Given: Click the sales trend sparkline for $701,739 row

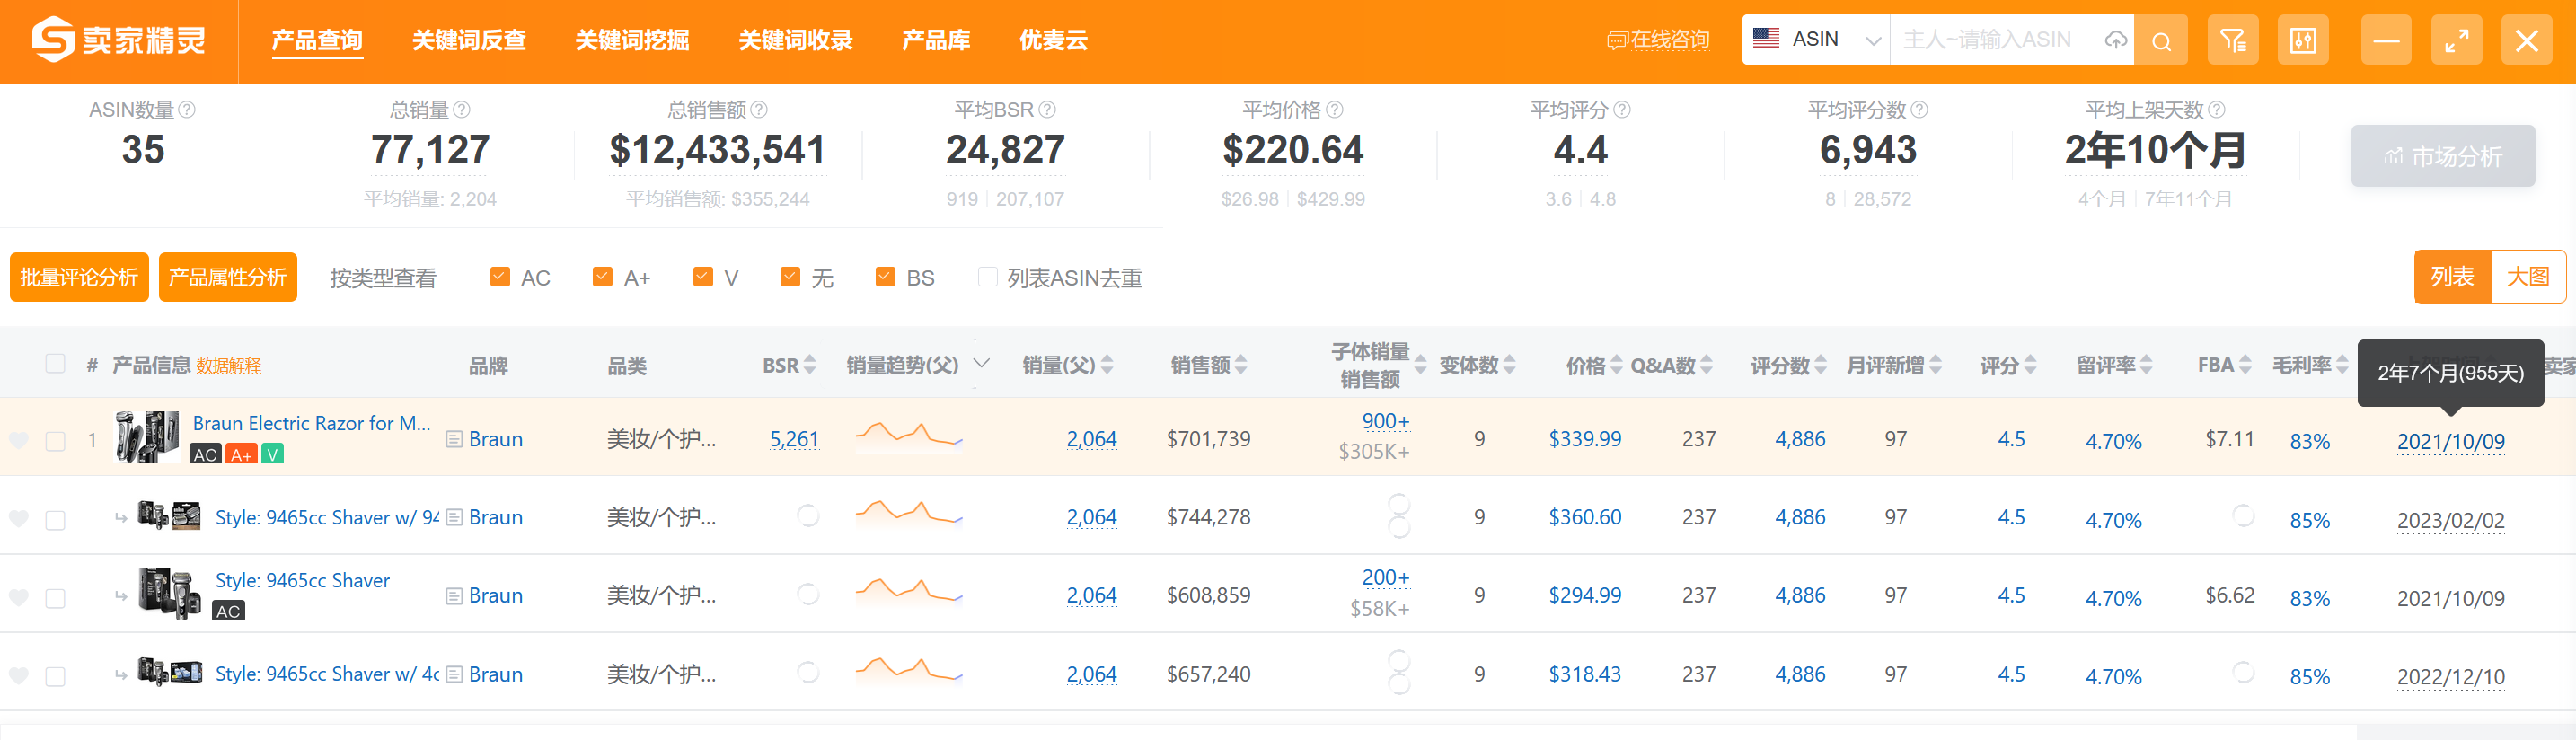Looking at the screenshot, I should (x=908, y=436).
